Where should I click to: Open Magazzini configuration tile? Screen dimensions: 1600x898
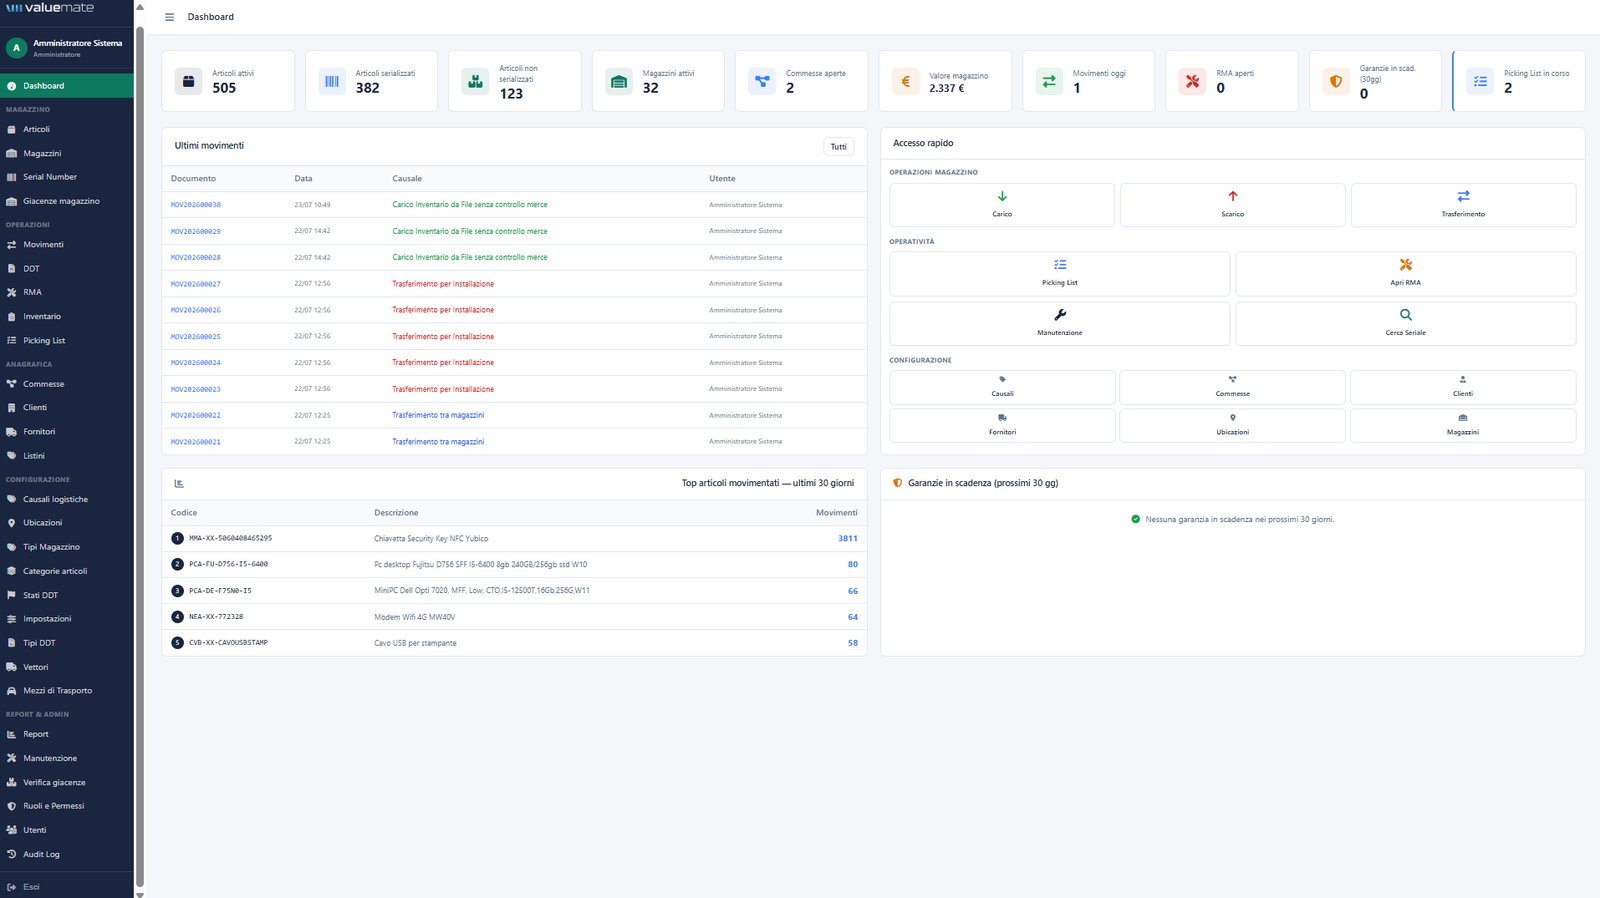(x=1463, y=425)
